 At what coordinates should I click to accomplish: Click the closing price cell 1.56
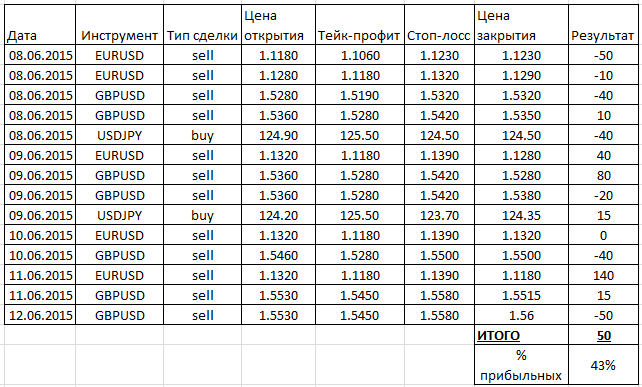[521, 315]
